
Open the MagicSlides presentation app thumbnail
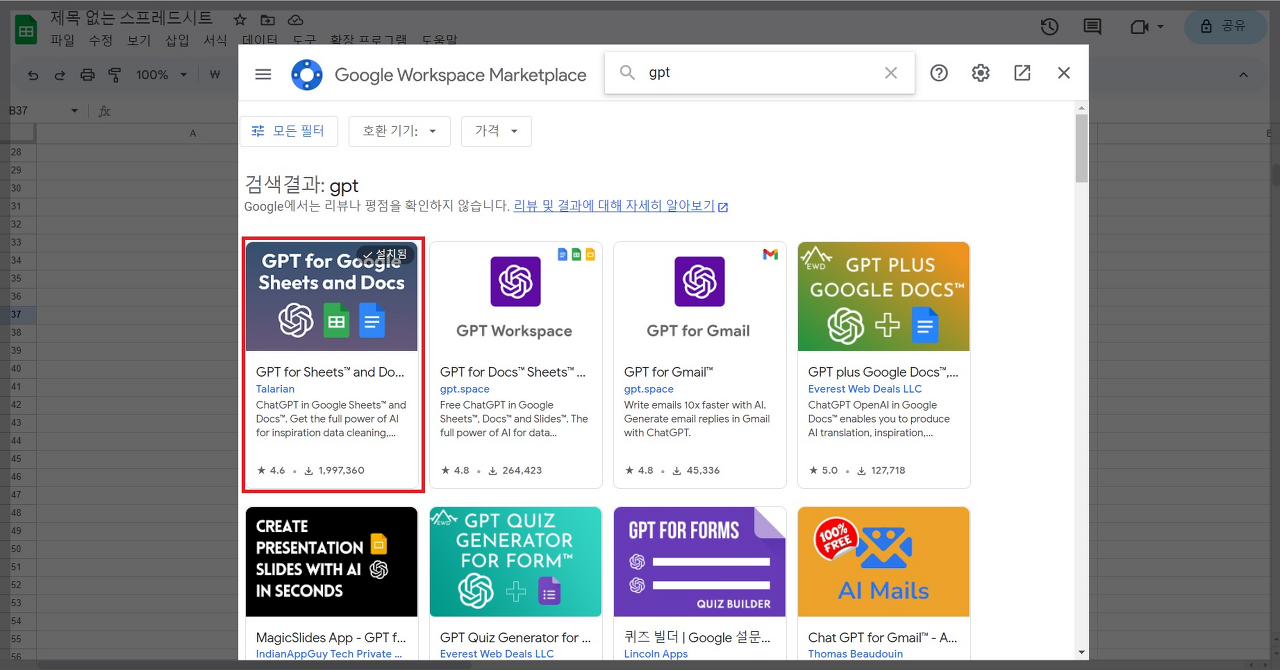[332, 562]
